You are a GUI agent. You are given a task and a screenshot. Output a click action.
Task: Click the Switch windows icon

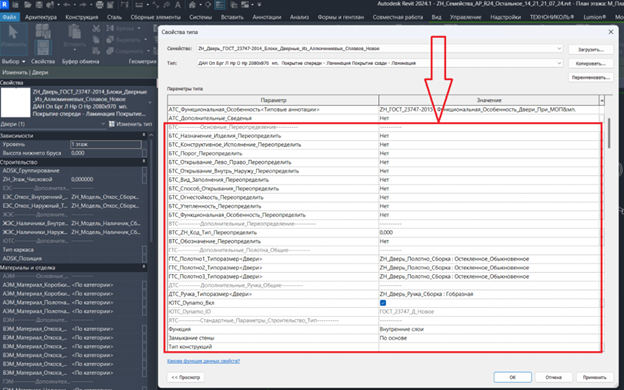point(245,5)
